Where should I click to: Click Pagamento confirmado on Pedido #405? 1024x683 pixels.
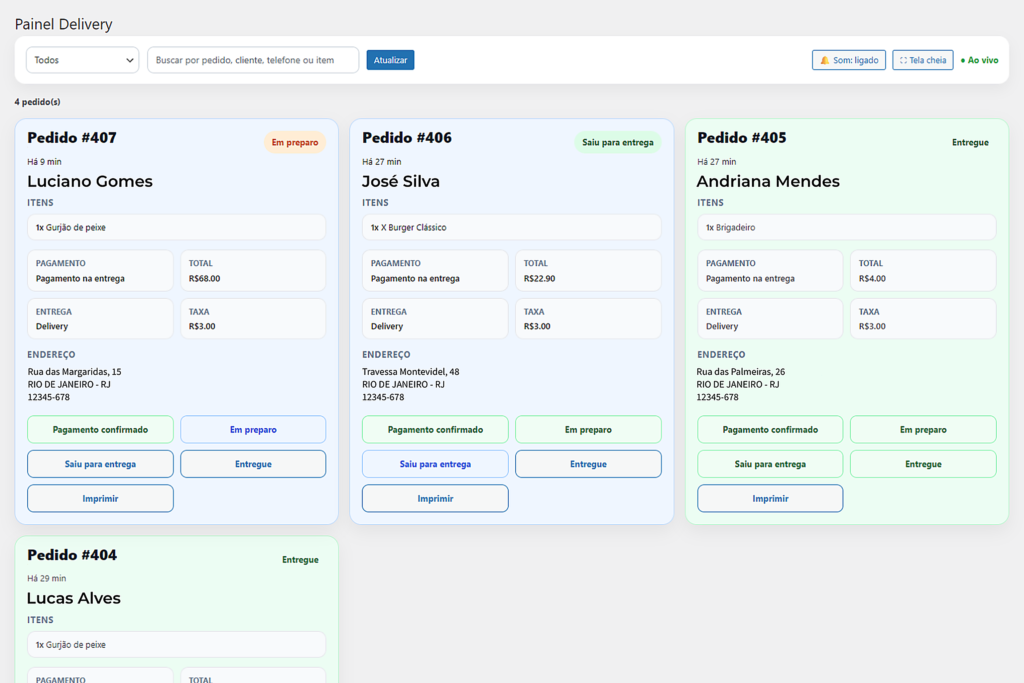click(x=770, y=429)
